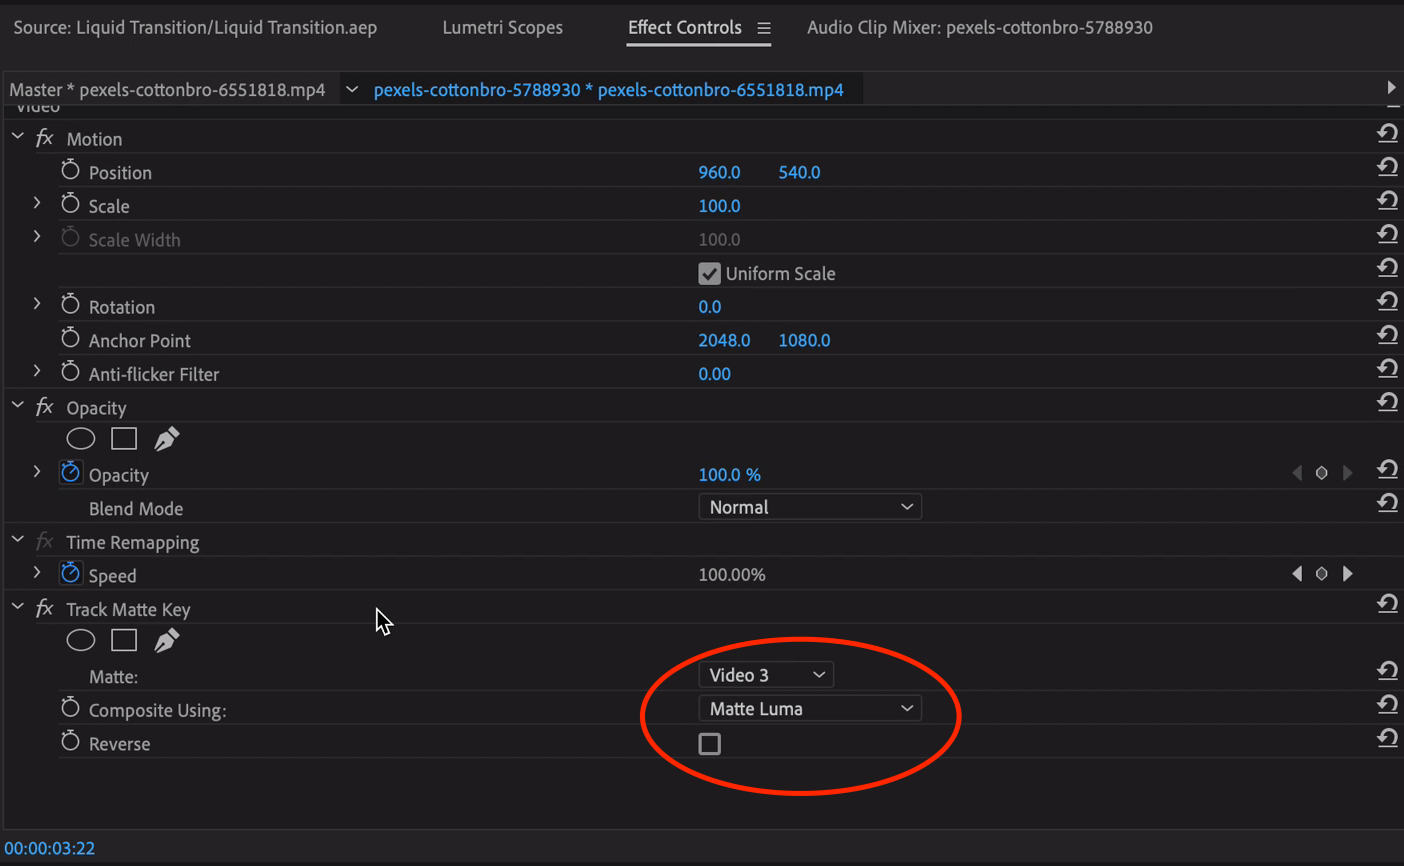Click the ellipse mask tool under Opacity
This screenshot has height=866, width=1404.
click(81, 439)
